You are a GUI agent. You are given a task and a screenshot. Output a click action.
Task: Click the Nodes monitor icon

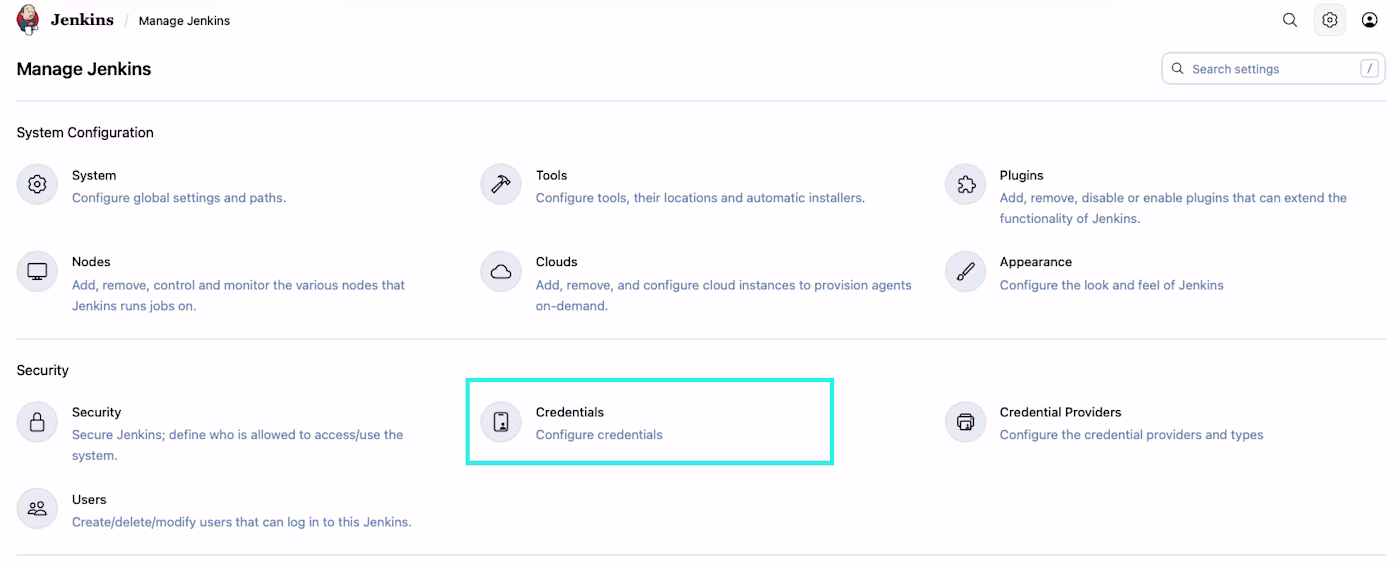coord(38,272)
